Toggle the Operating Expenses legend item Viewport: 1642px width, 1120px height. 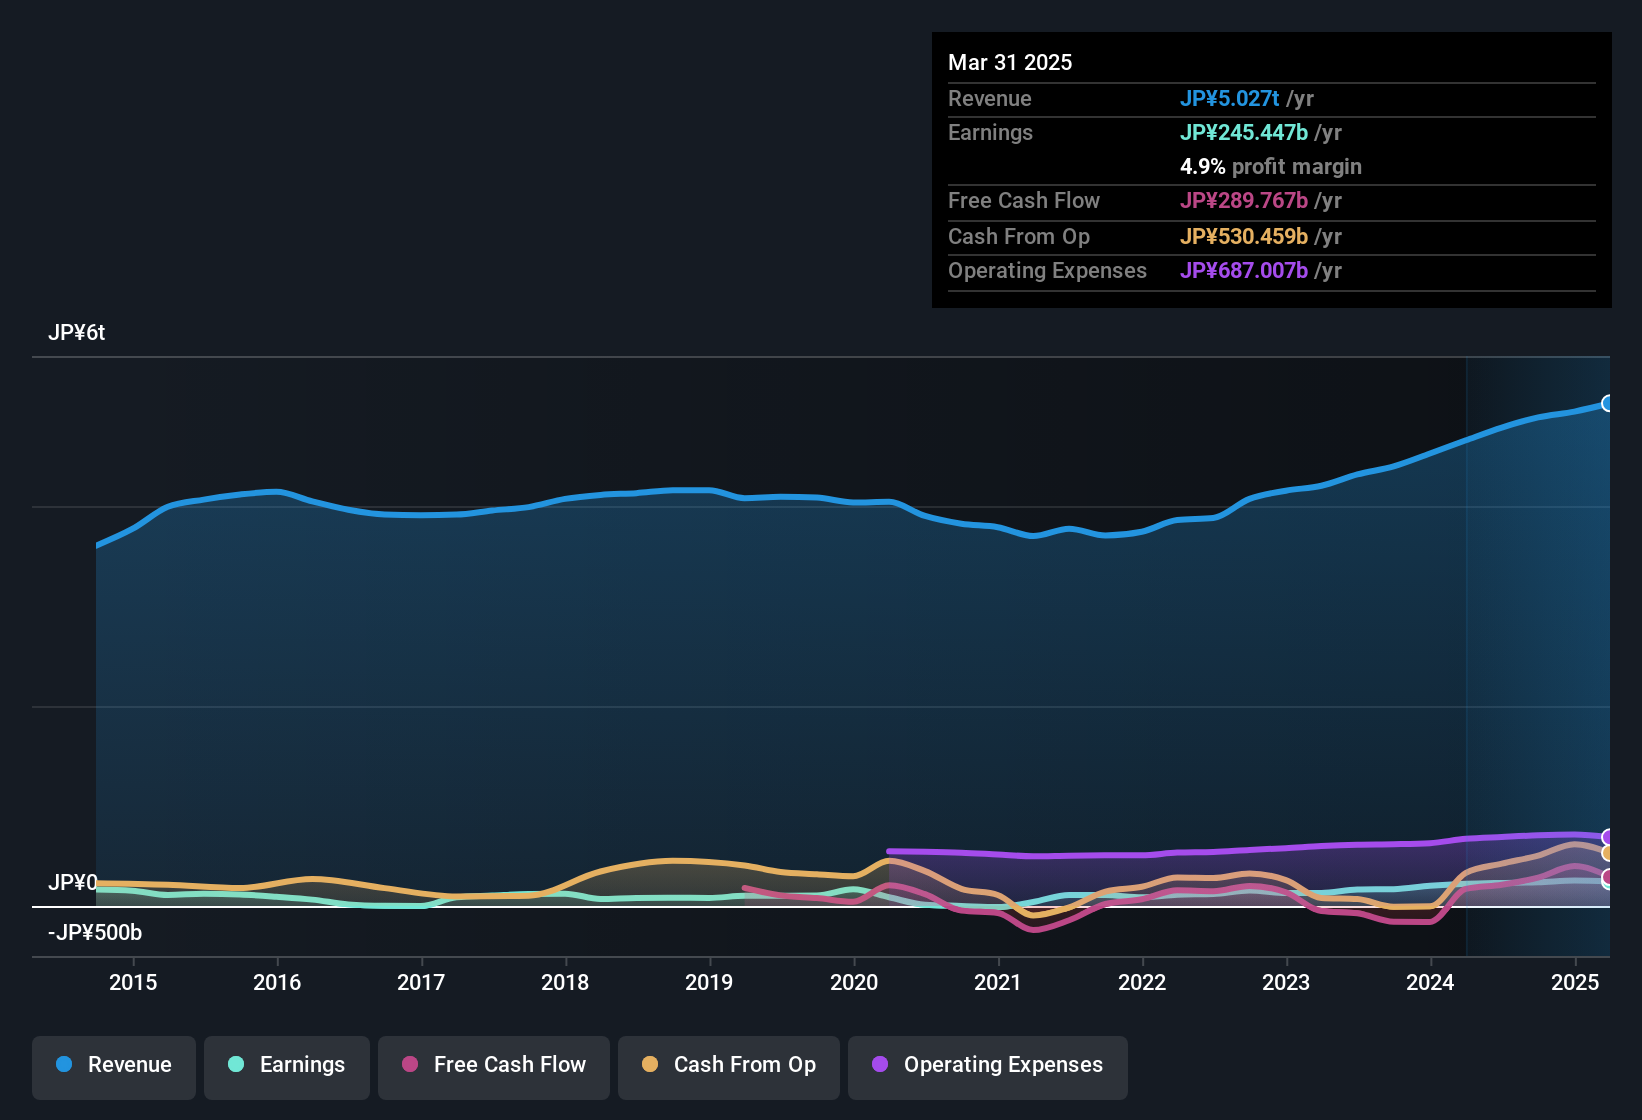[987, 1066]
